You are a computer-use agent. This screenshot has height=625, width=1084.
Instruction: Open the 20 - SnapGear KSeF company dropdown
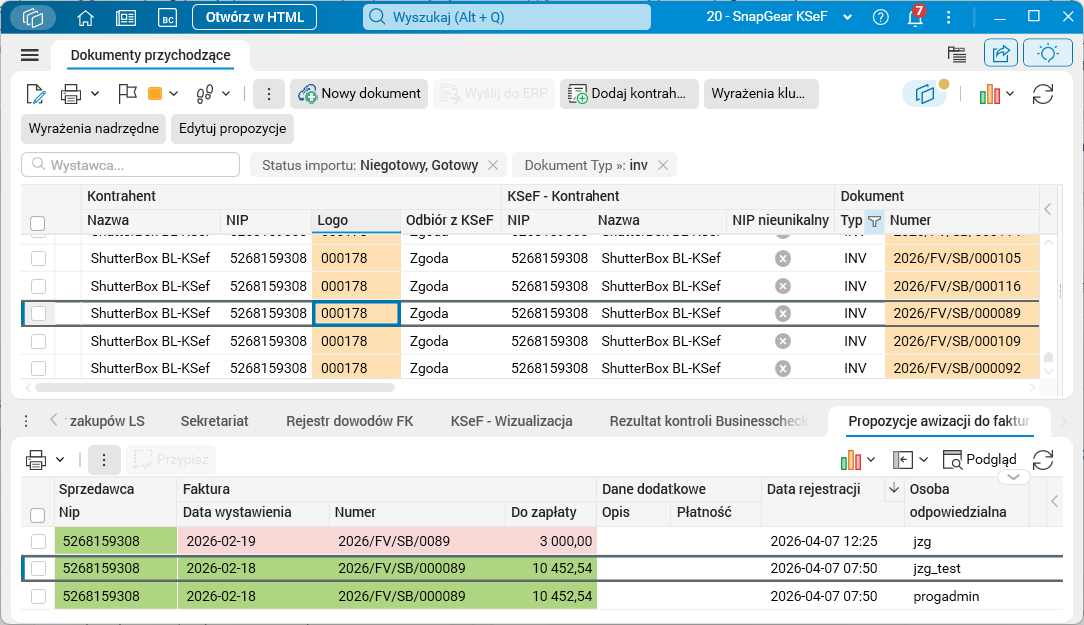[x=779, y=17]
